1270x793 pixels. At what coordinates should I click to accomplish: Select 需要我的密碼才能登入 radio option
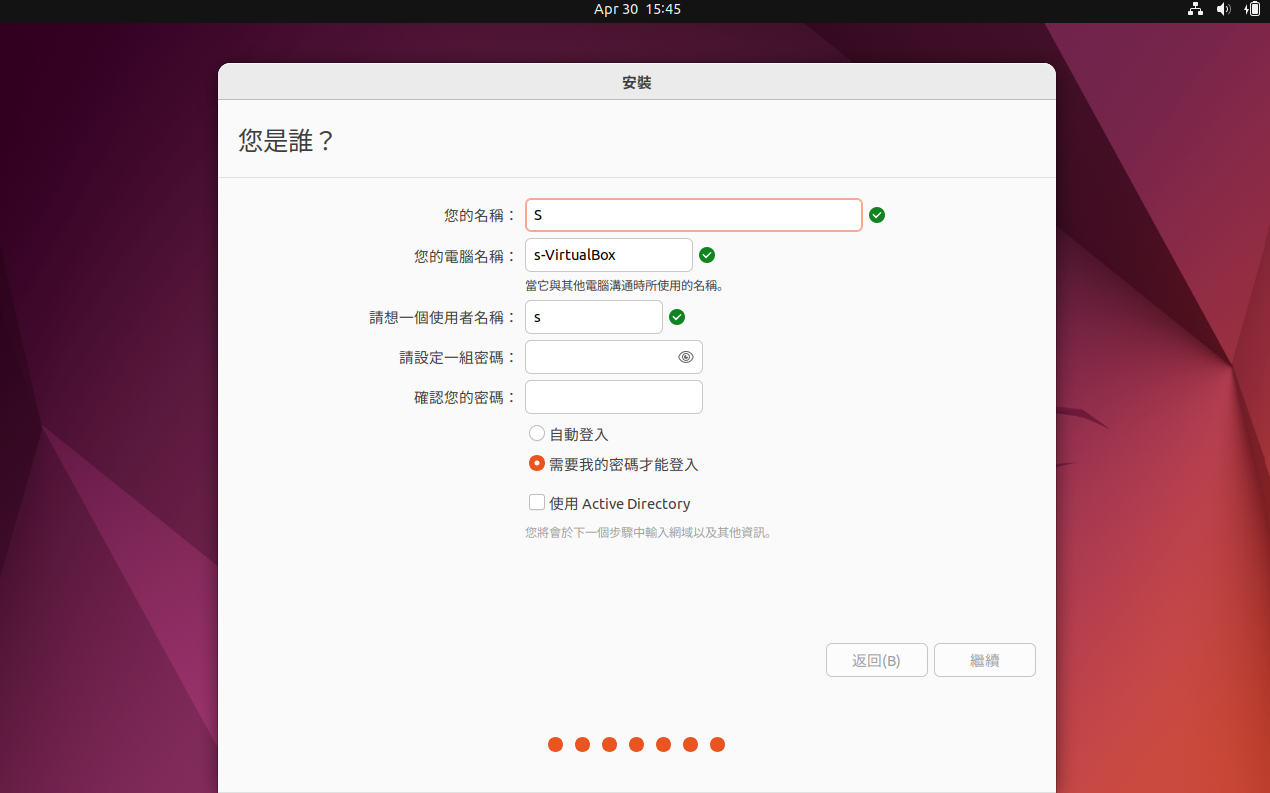(x=537, y=464)
